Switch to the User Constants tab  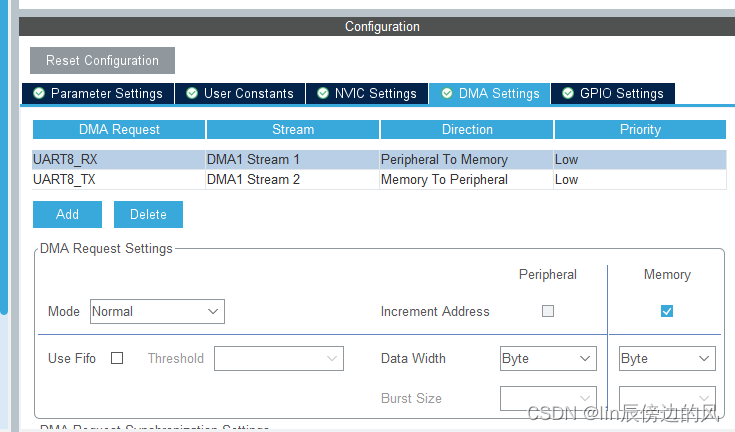240,93
